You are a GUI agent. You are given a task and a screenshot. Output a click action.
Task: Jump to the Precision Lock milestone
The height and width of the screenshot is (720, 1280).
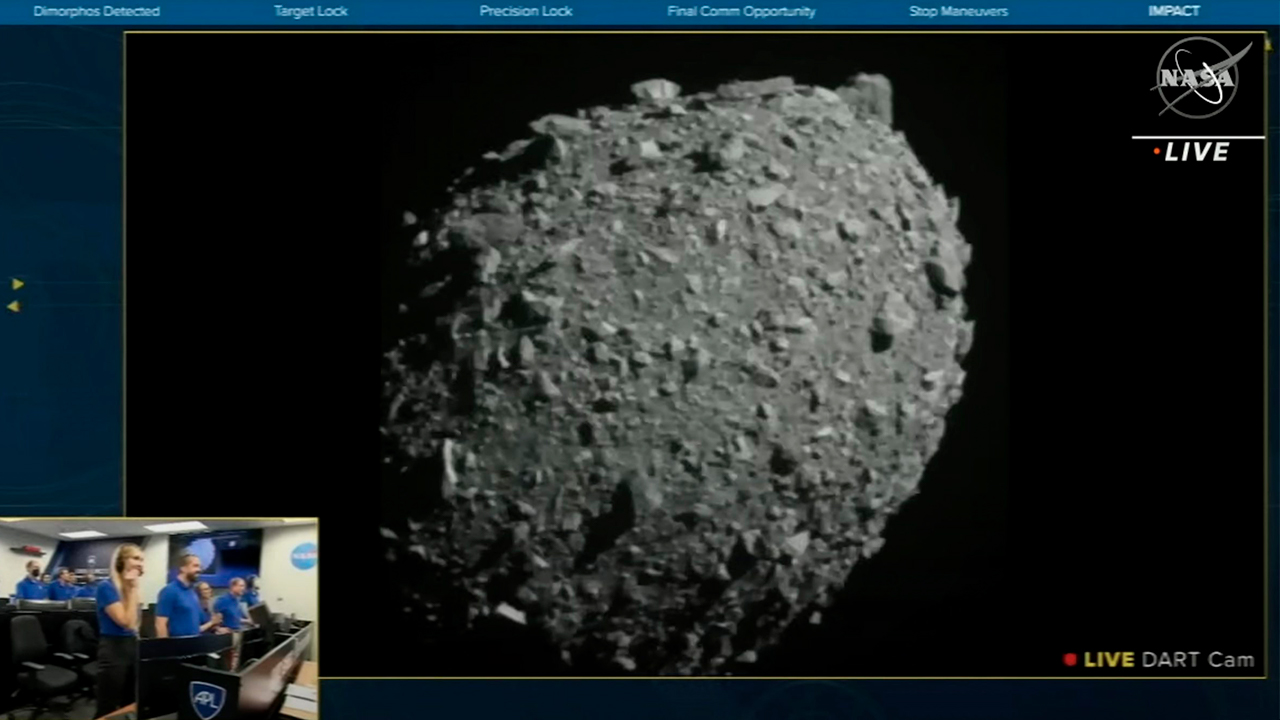click(x=525, y=12)
